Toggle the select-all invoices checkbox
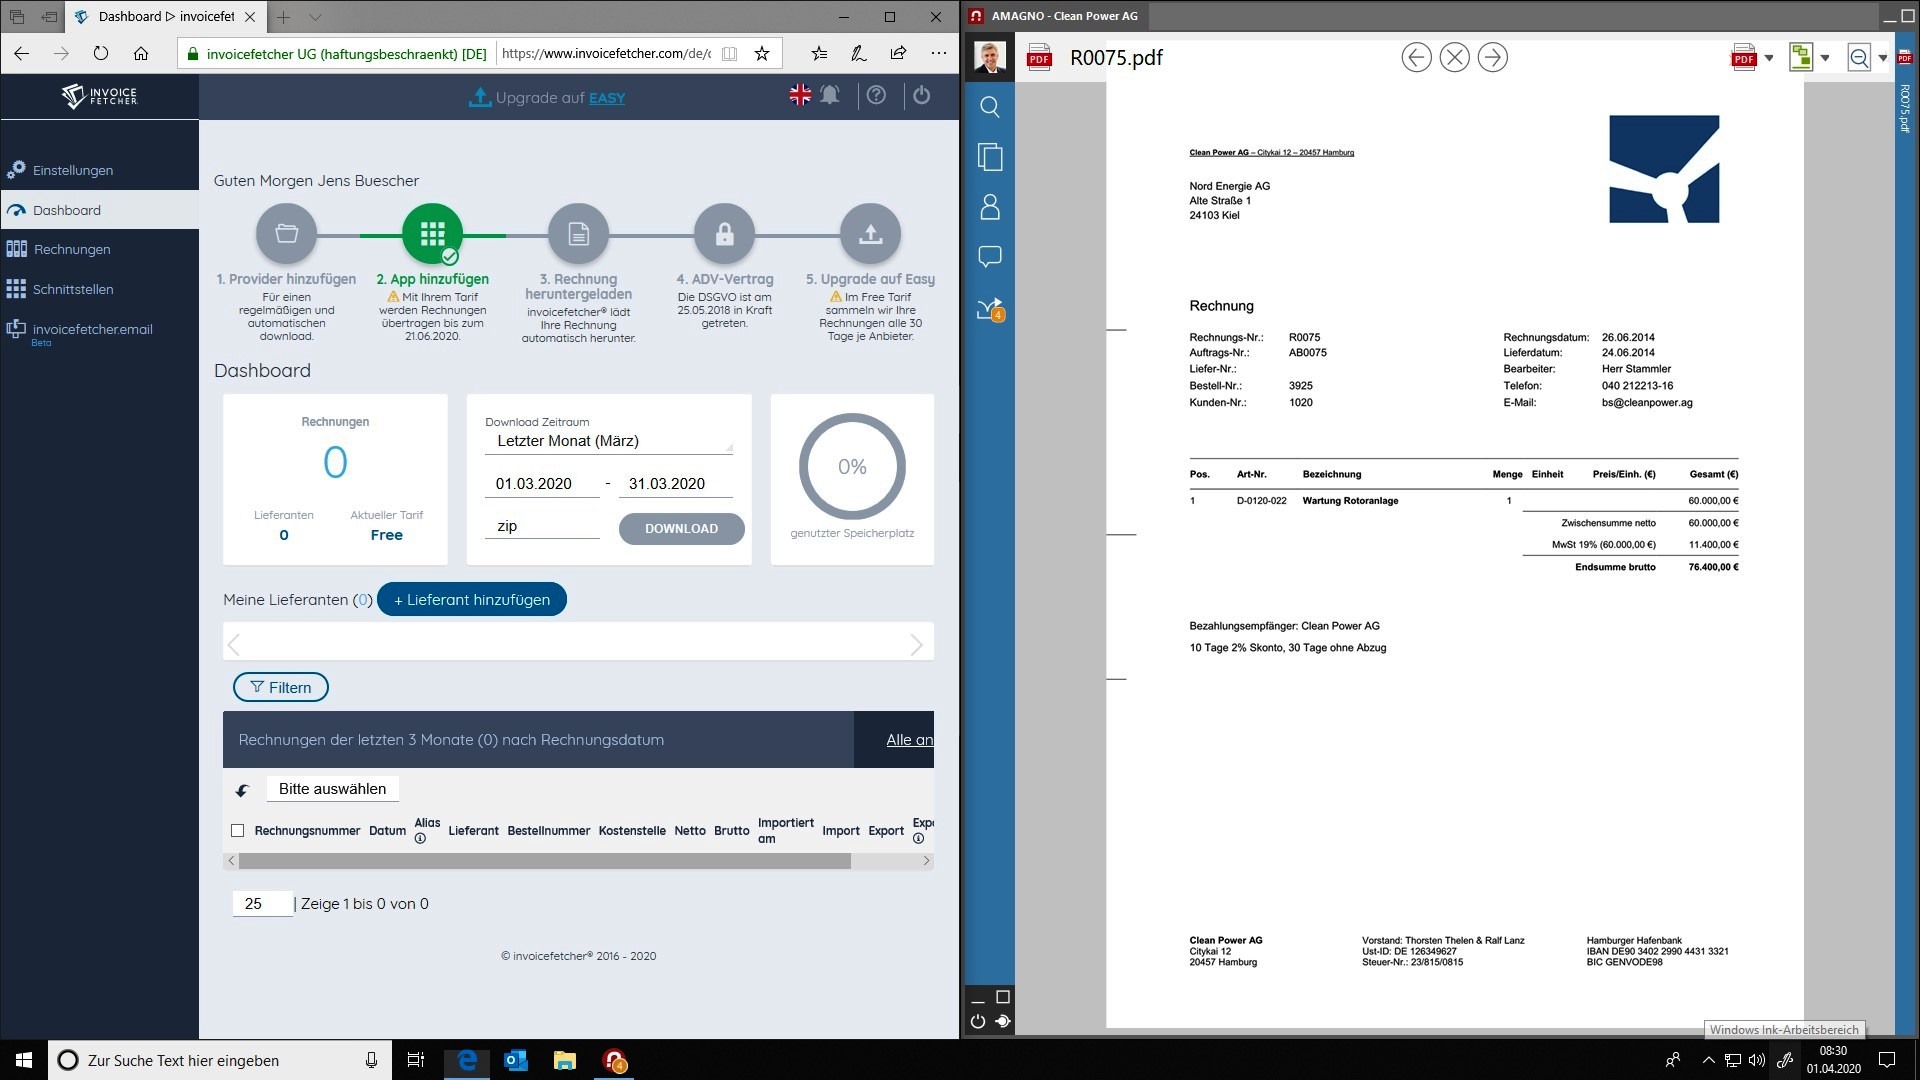This screenshot has width=1920, height=1080. (x=237, y=831)
